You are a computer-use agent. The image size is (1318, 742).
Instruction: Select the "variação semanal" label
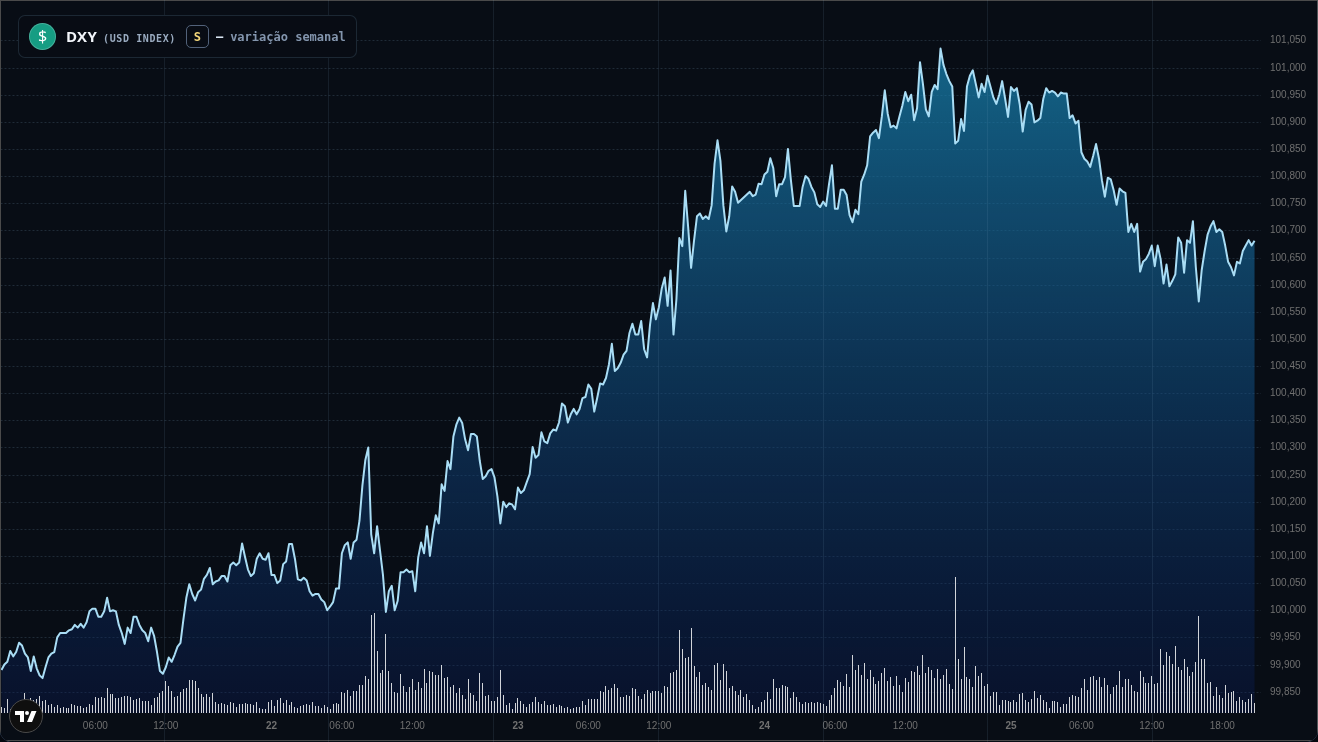(288, 37)
